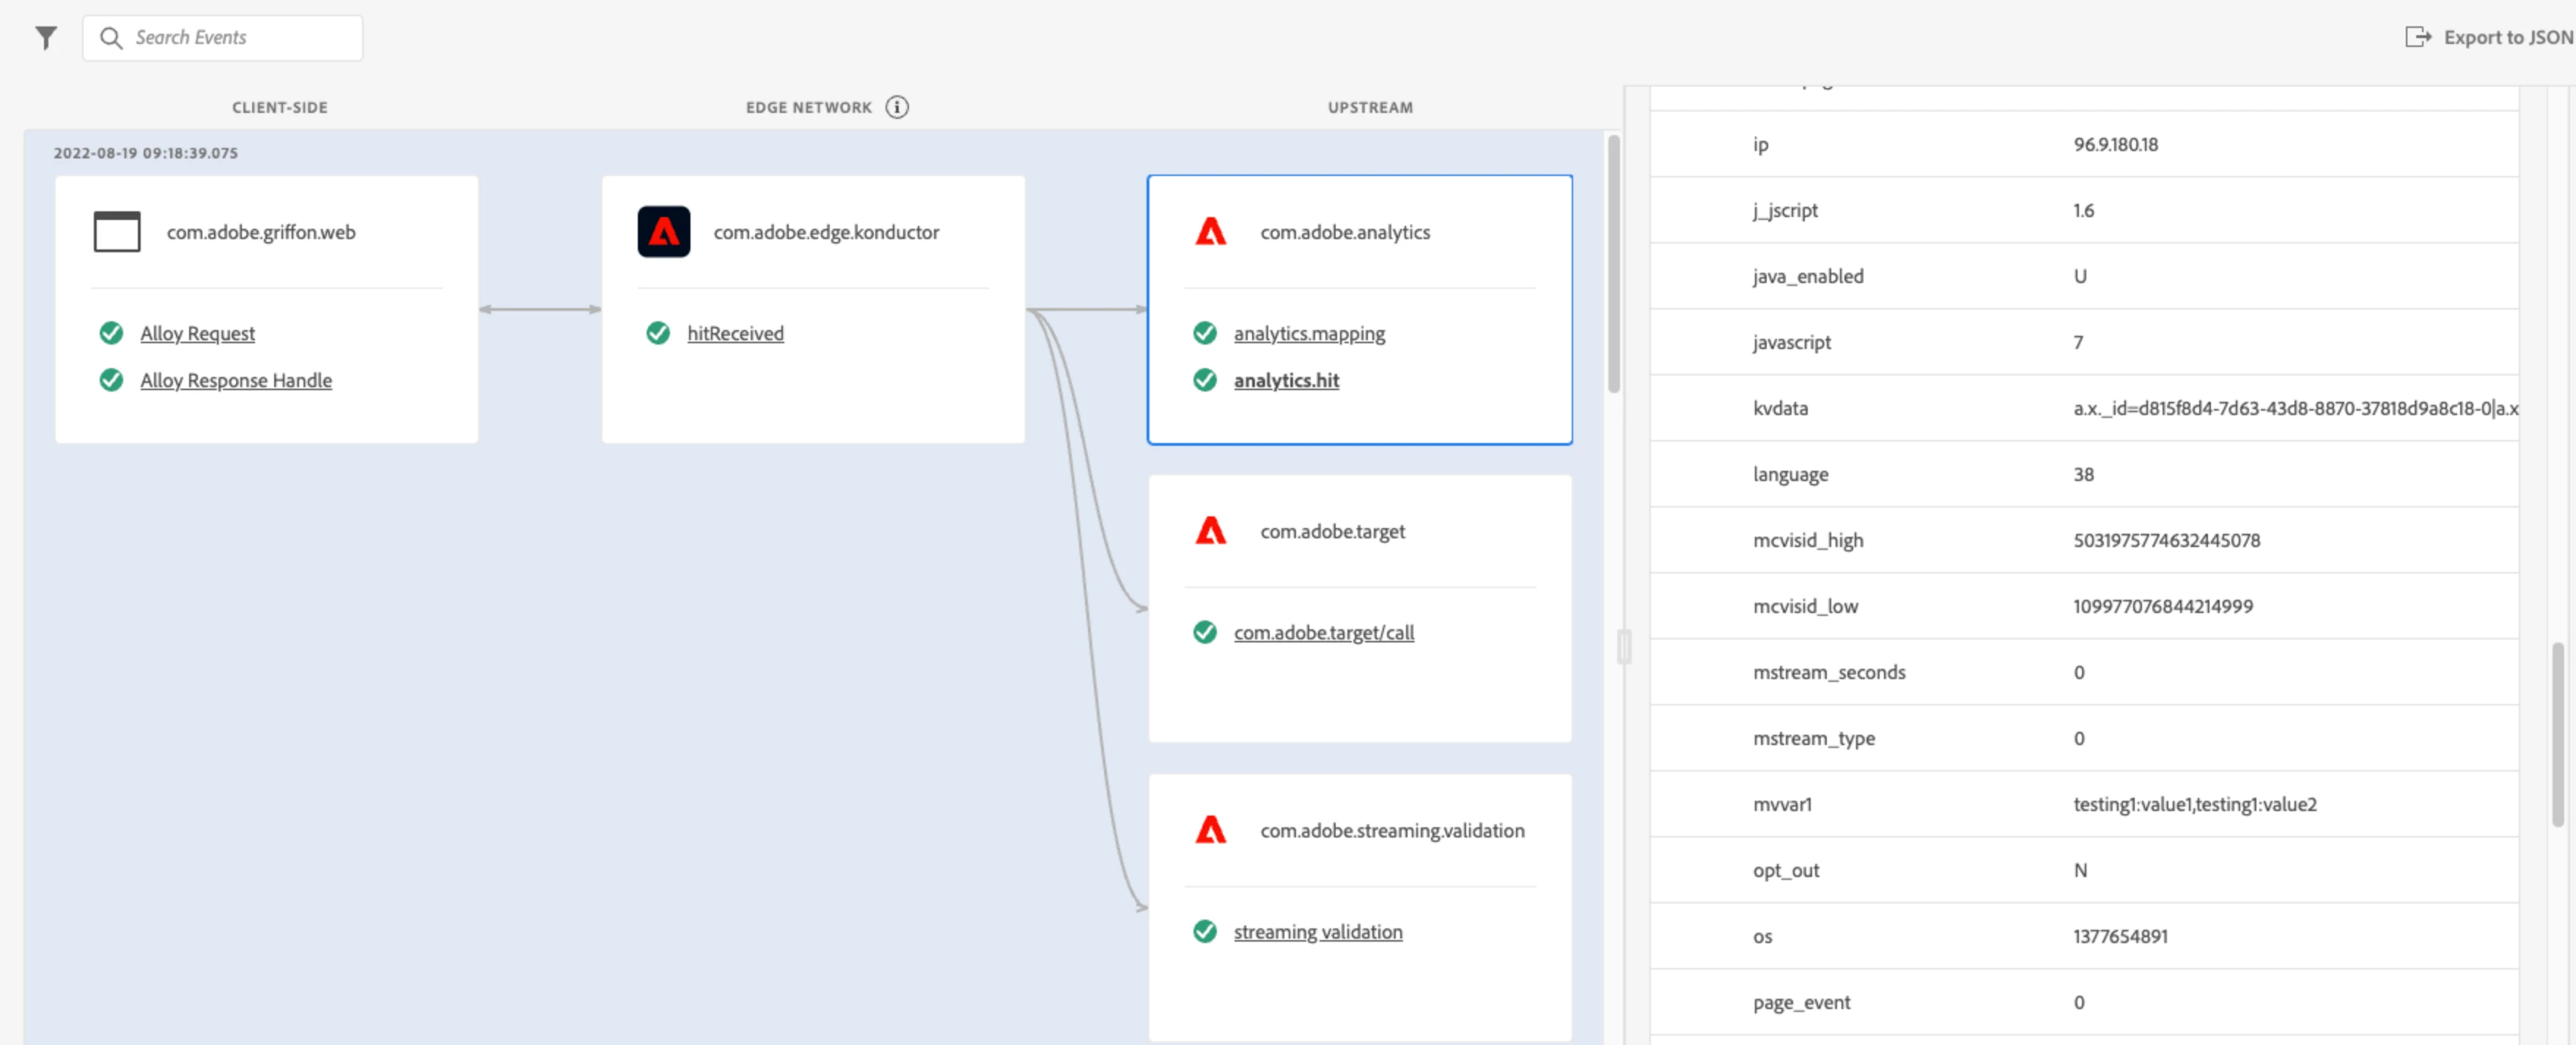The width and height of the screenshot is (2576, 1045).
Task: Open the Alloy Request event
Action: point(197,333)
